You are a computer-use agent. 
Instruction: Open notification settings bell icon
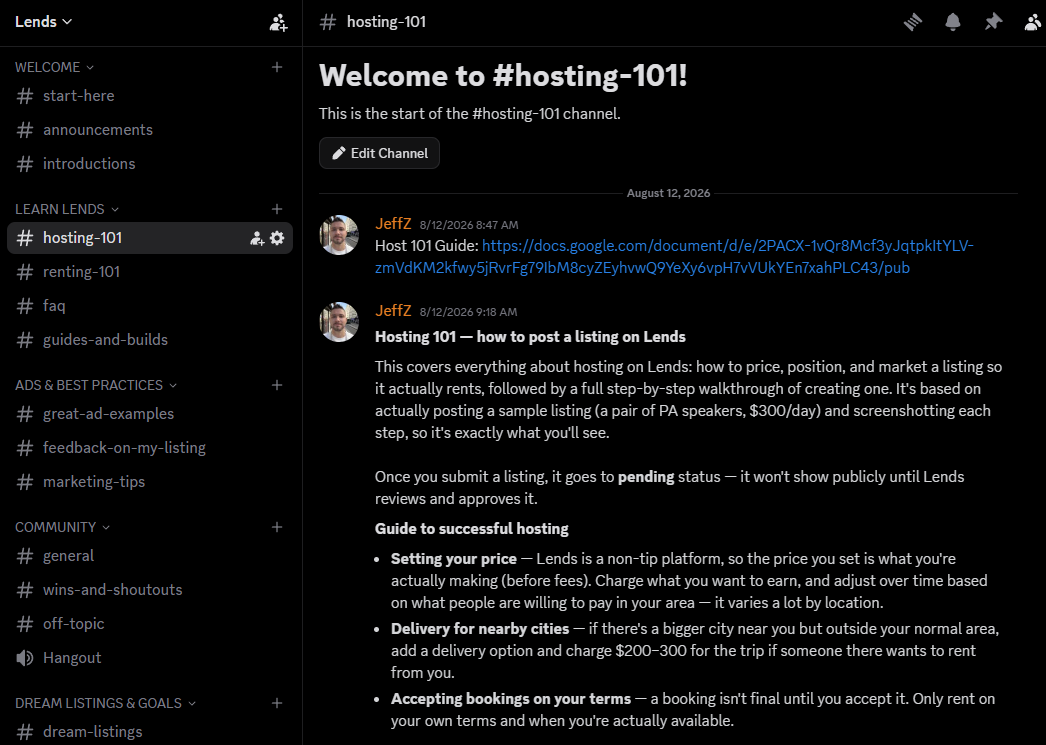tap(953, 22)
